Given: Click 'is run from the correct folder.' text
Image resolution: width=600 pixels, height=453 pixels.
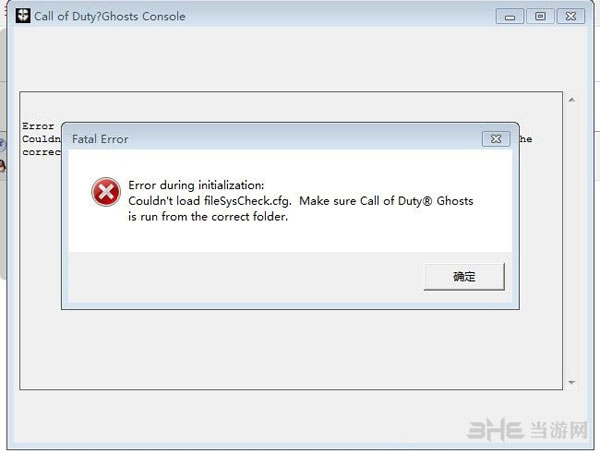Looking at the screenshot, I should [208, 217].
